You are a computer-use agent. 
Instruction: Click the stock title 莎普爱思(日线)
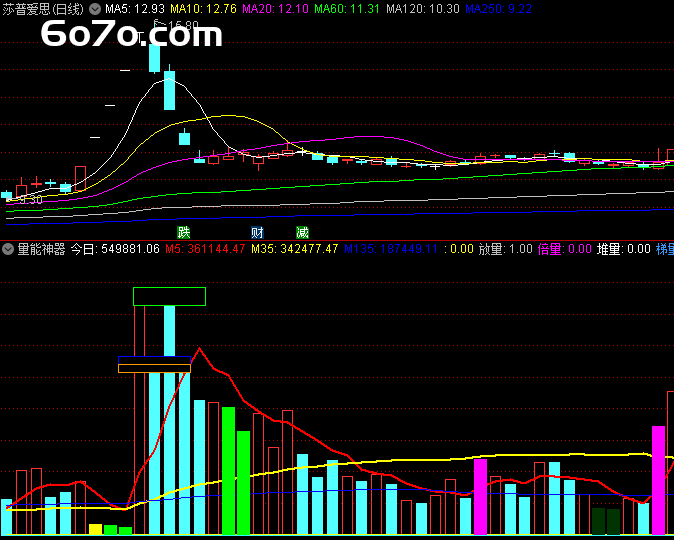point(43,9)
